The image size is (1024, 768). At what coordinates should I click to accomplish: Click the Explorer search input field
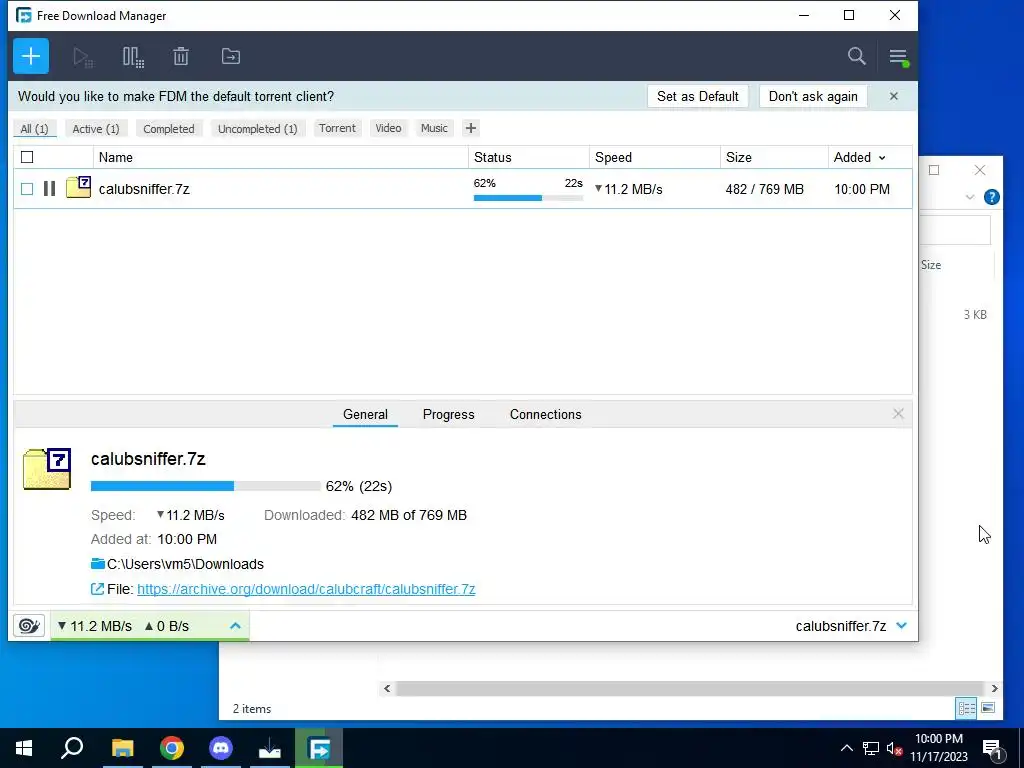click(x=955, y=230)
